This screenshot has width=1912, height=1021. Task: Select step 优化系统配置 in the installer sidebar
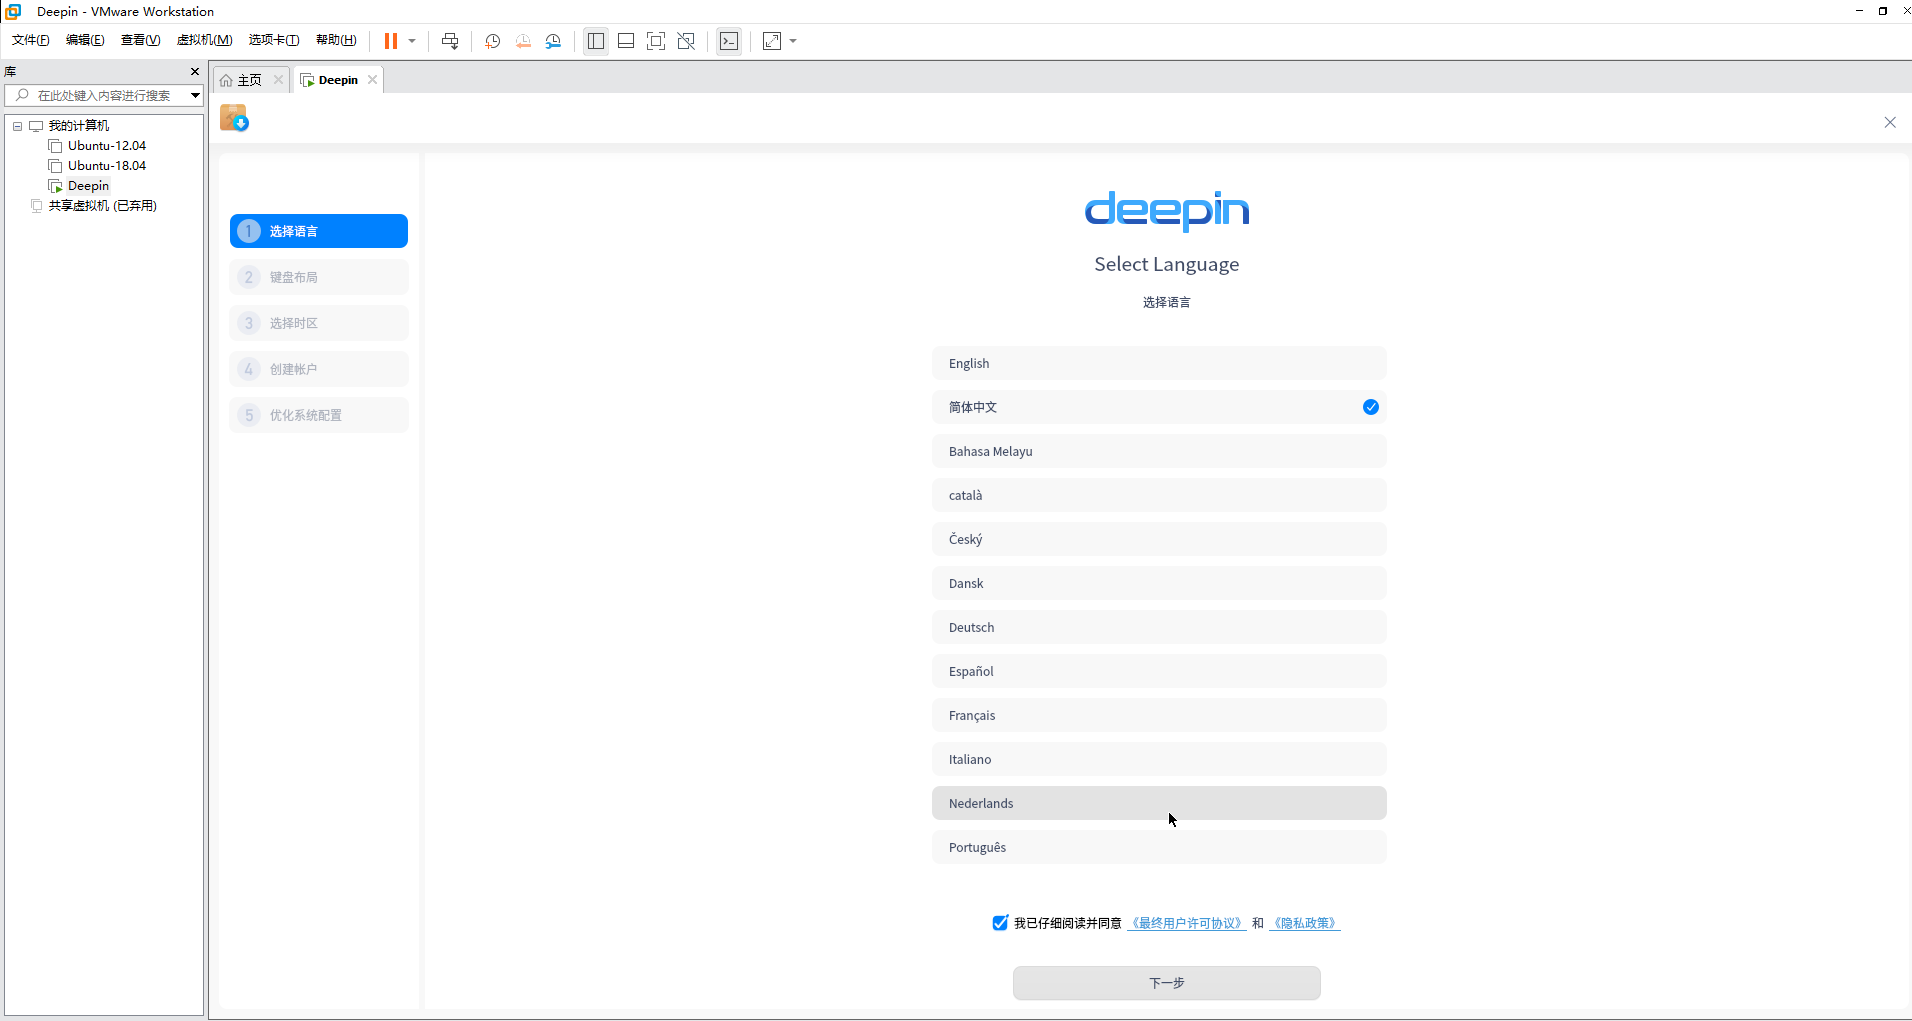pyautogui.click(x=319, y=415)
